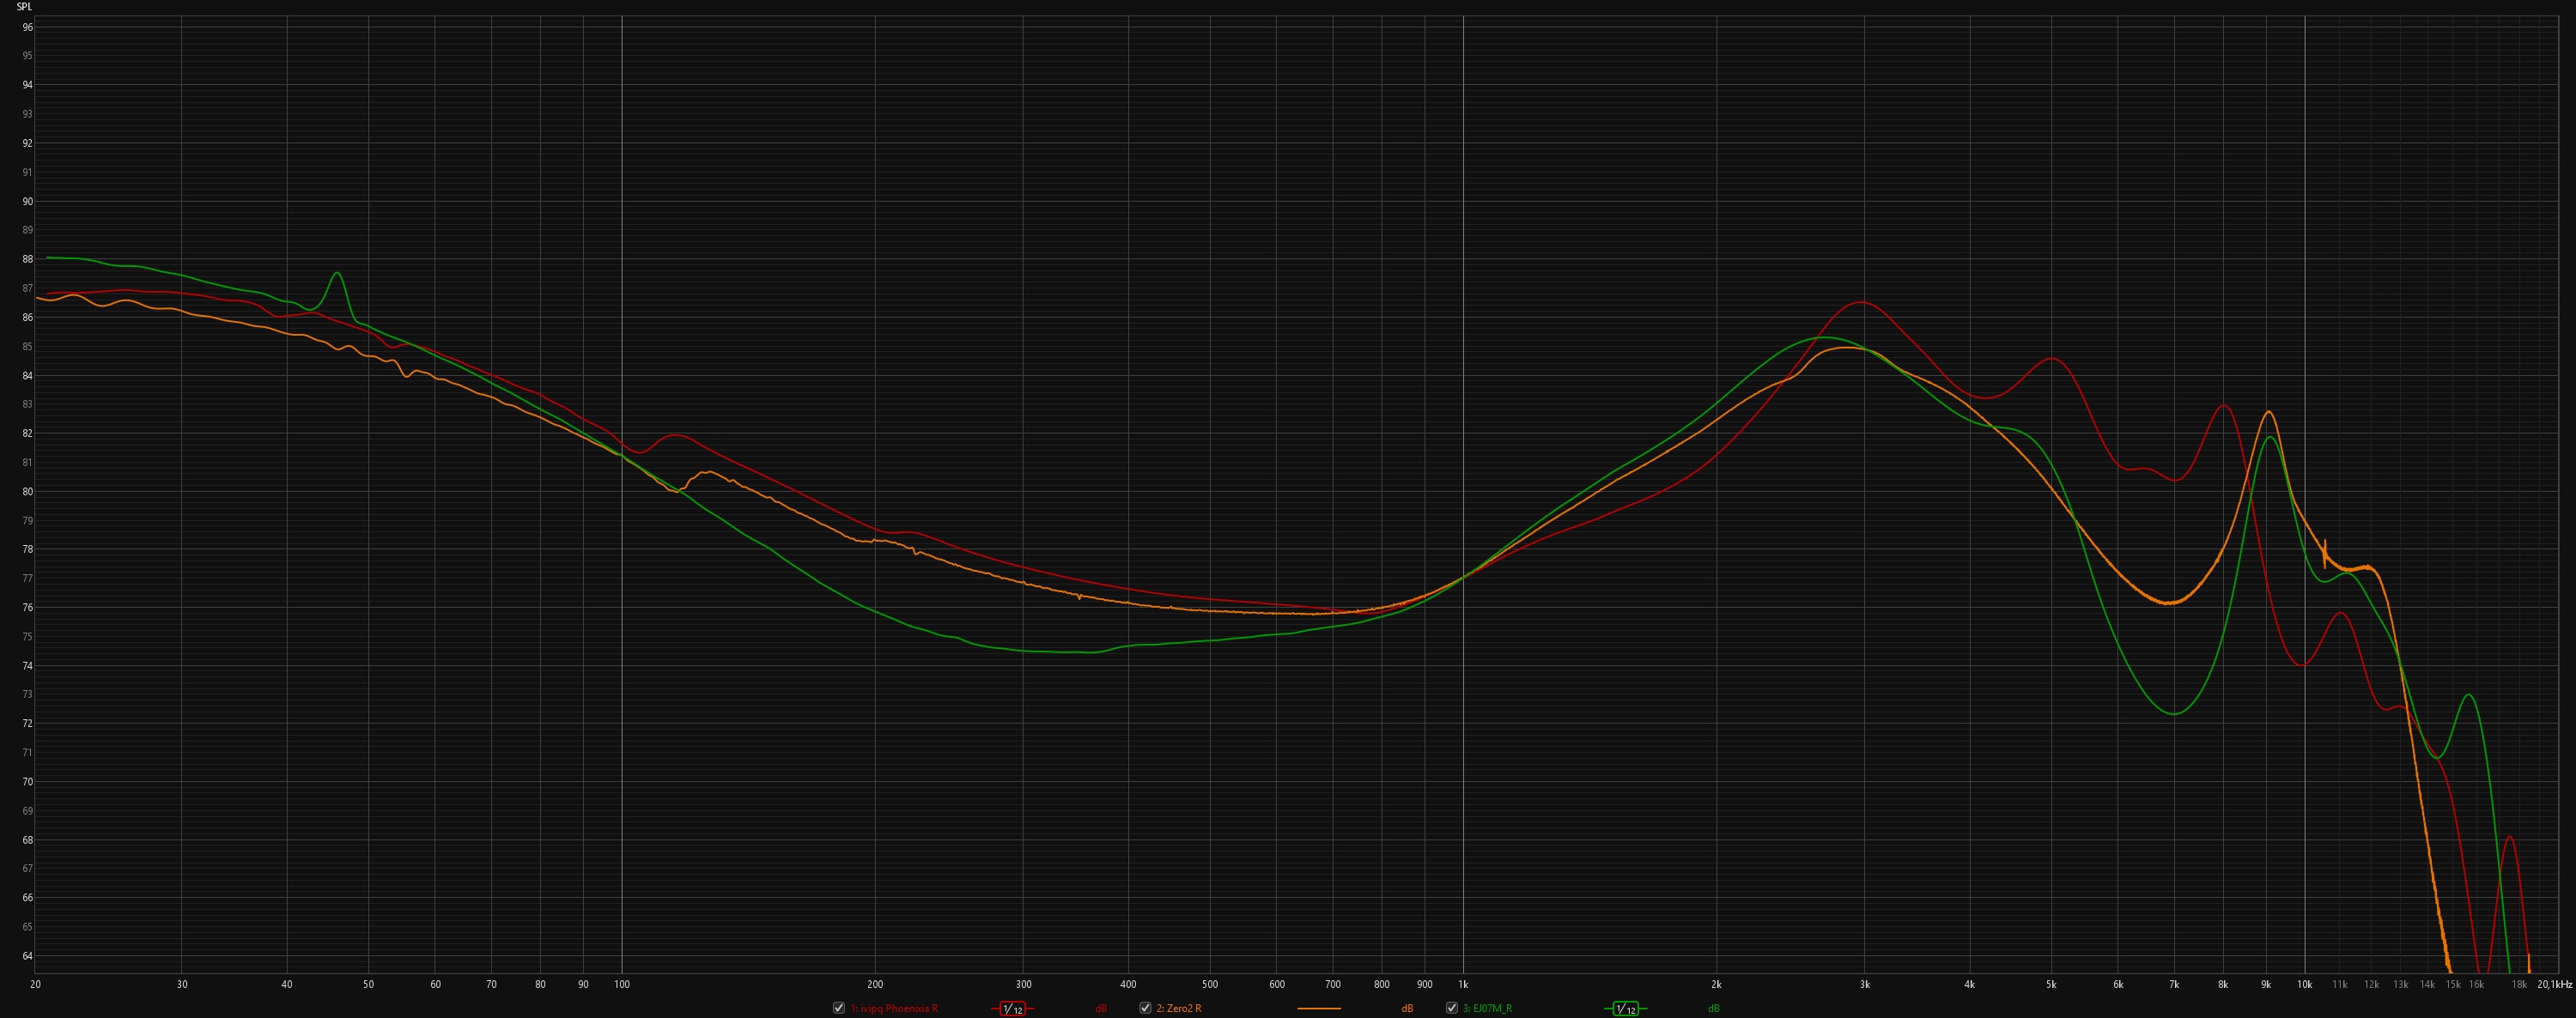This screenshot has width=2576, height=1018.
Task: Click the green dB readout for EJ07M_R
Action: [x=1713, y=1009]
